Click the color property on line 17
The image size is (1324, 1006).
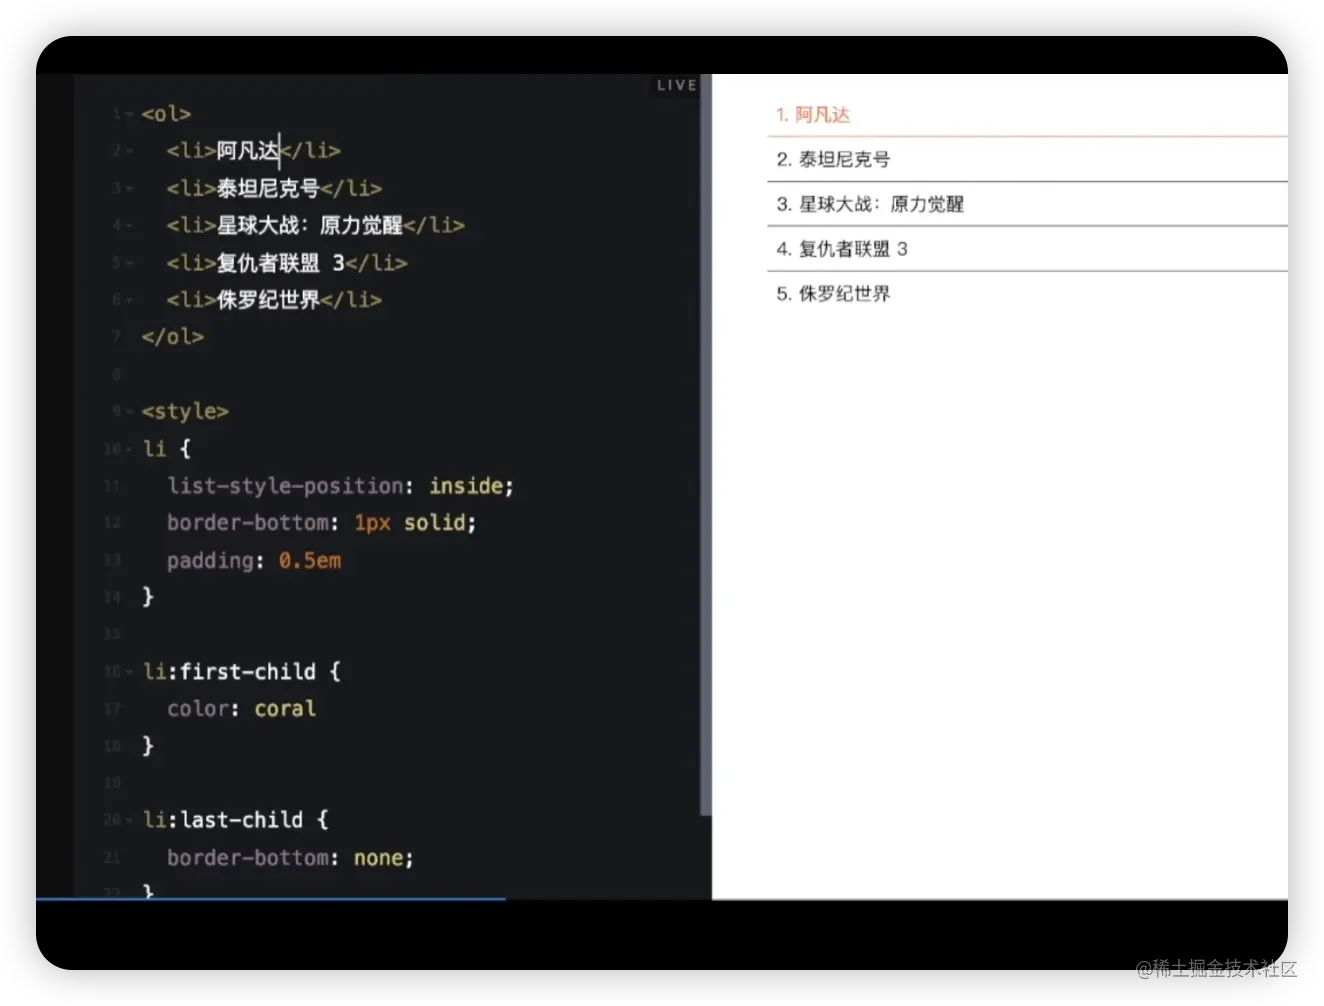(198, 709)
